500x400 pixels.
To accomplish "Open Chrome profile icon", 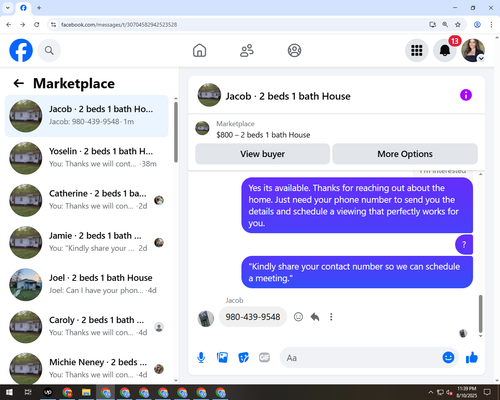I will (x=477, y=25).
